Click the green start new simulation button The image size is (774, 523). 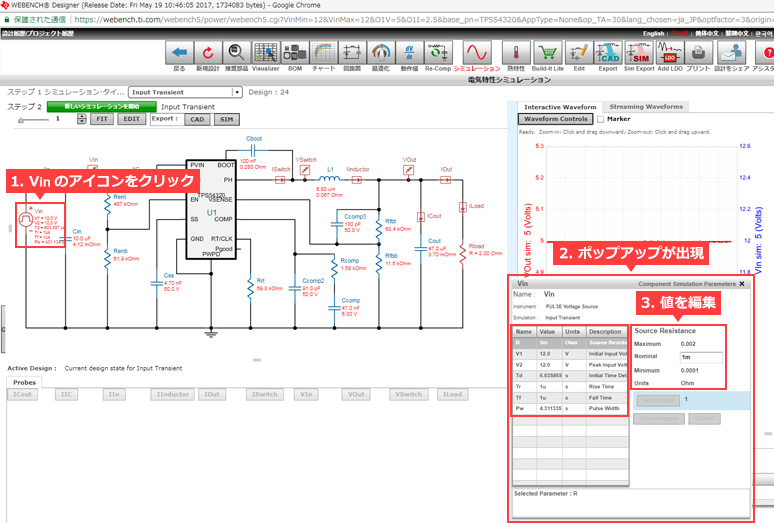click(x=102, y=107)
